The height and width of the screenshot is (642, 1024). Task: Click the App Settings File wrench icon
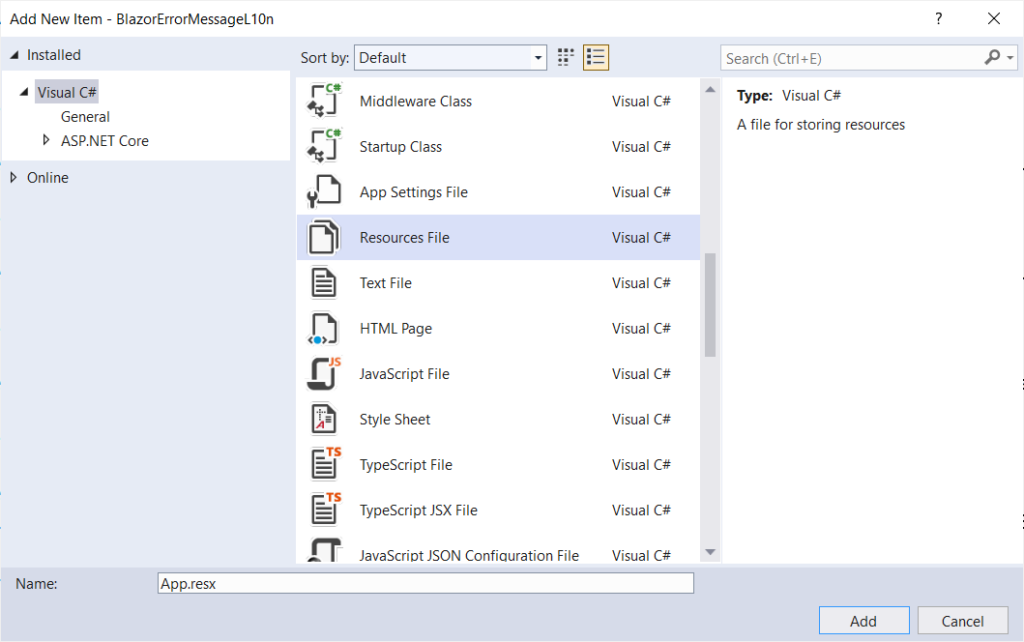(x=324, y=191)
